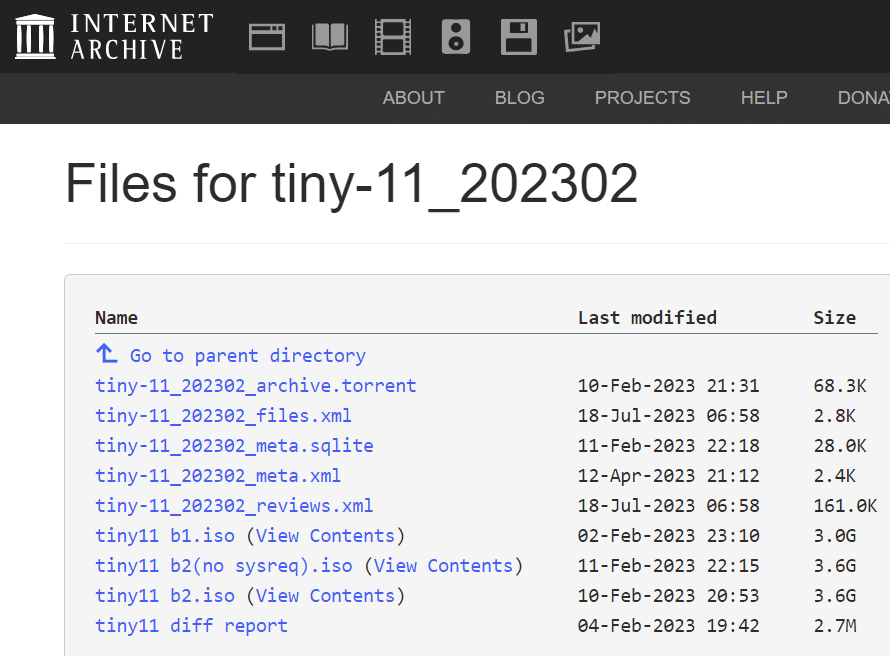
Task: Open the BLOG menu item
Action: pos(519,98)
